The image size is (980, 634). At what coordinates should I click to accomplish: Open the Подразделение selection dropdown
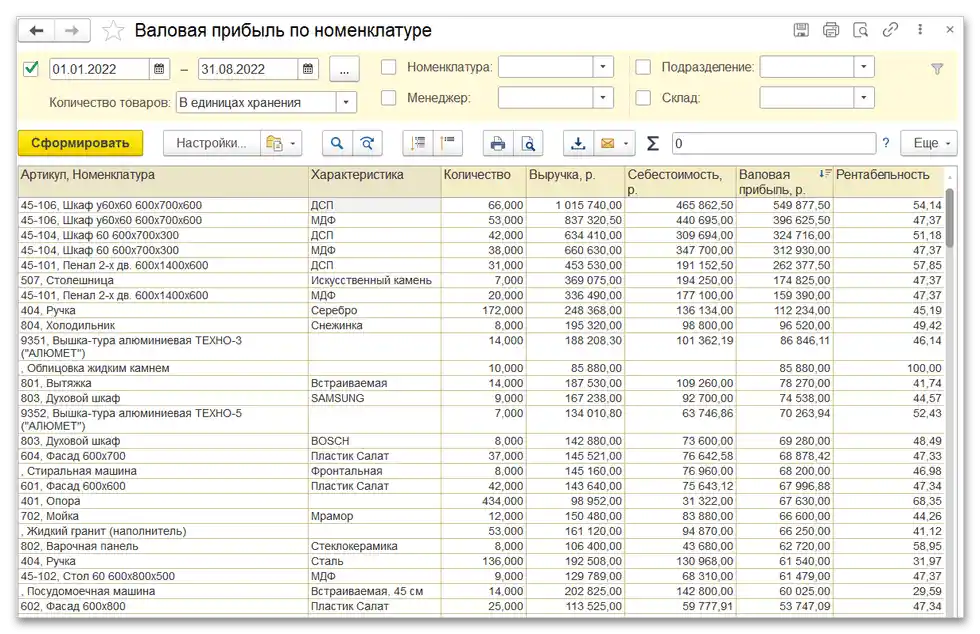pos(863,66)
